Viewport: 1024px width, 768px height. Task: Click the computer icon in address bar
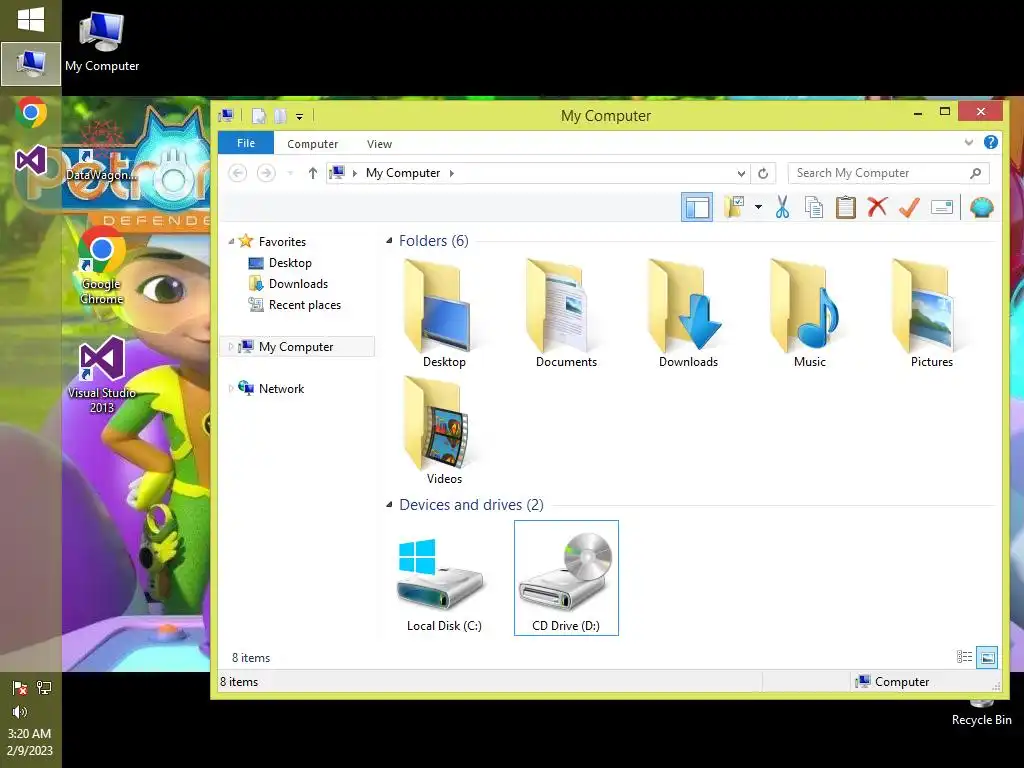point(337,173)
